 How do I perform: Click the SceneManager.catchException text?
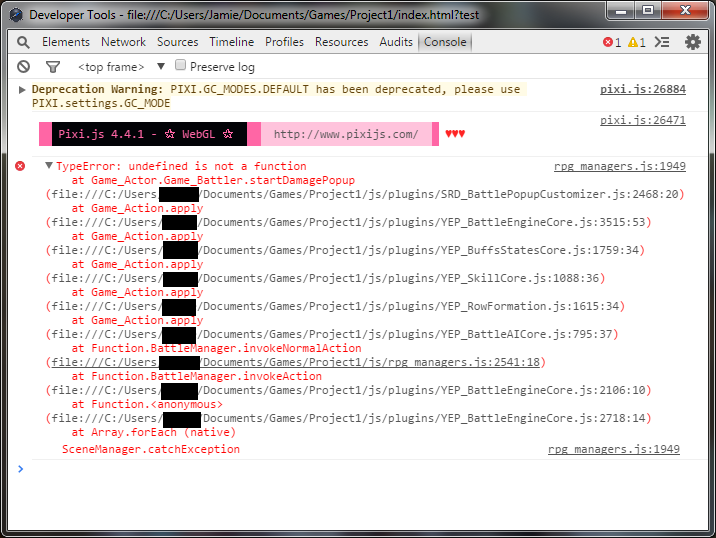(x=151, y=449)
